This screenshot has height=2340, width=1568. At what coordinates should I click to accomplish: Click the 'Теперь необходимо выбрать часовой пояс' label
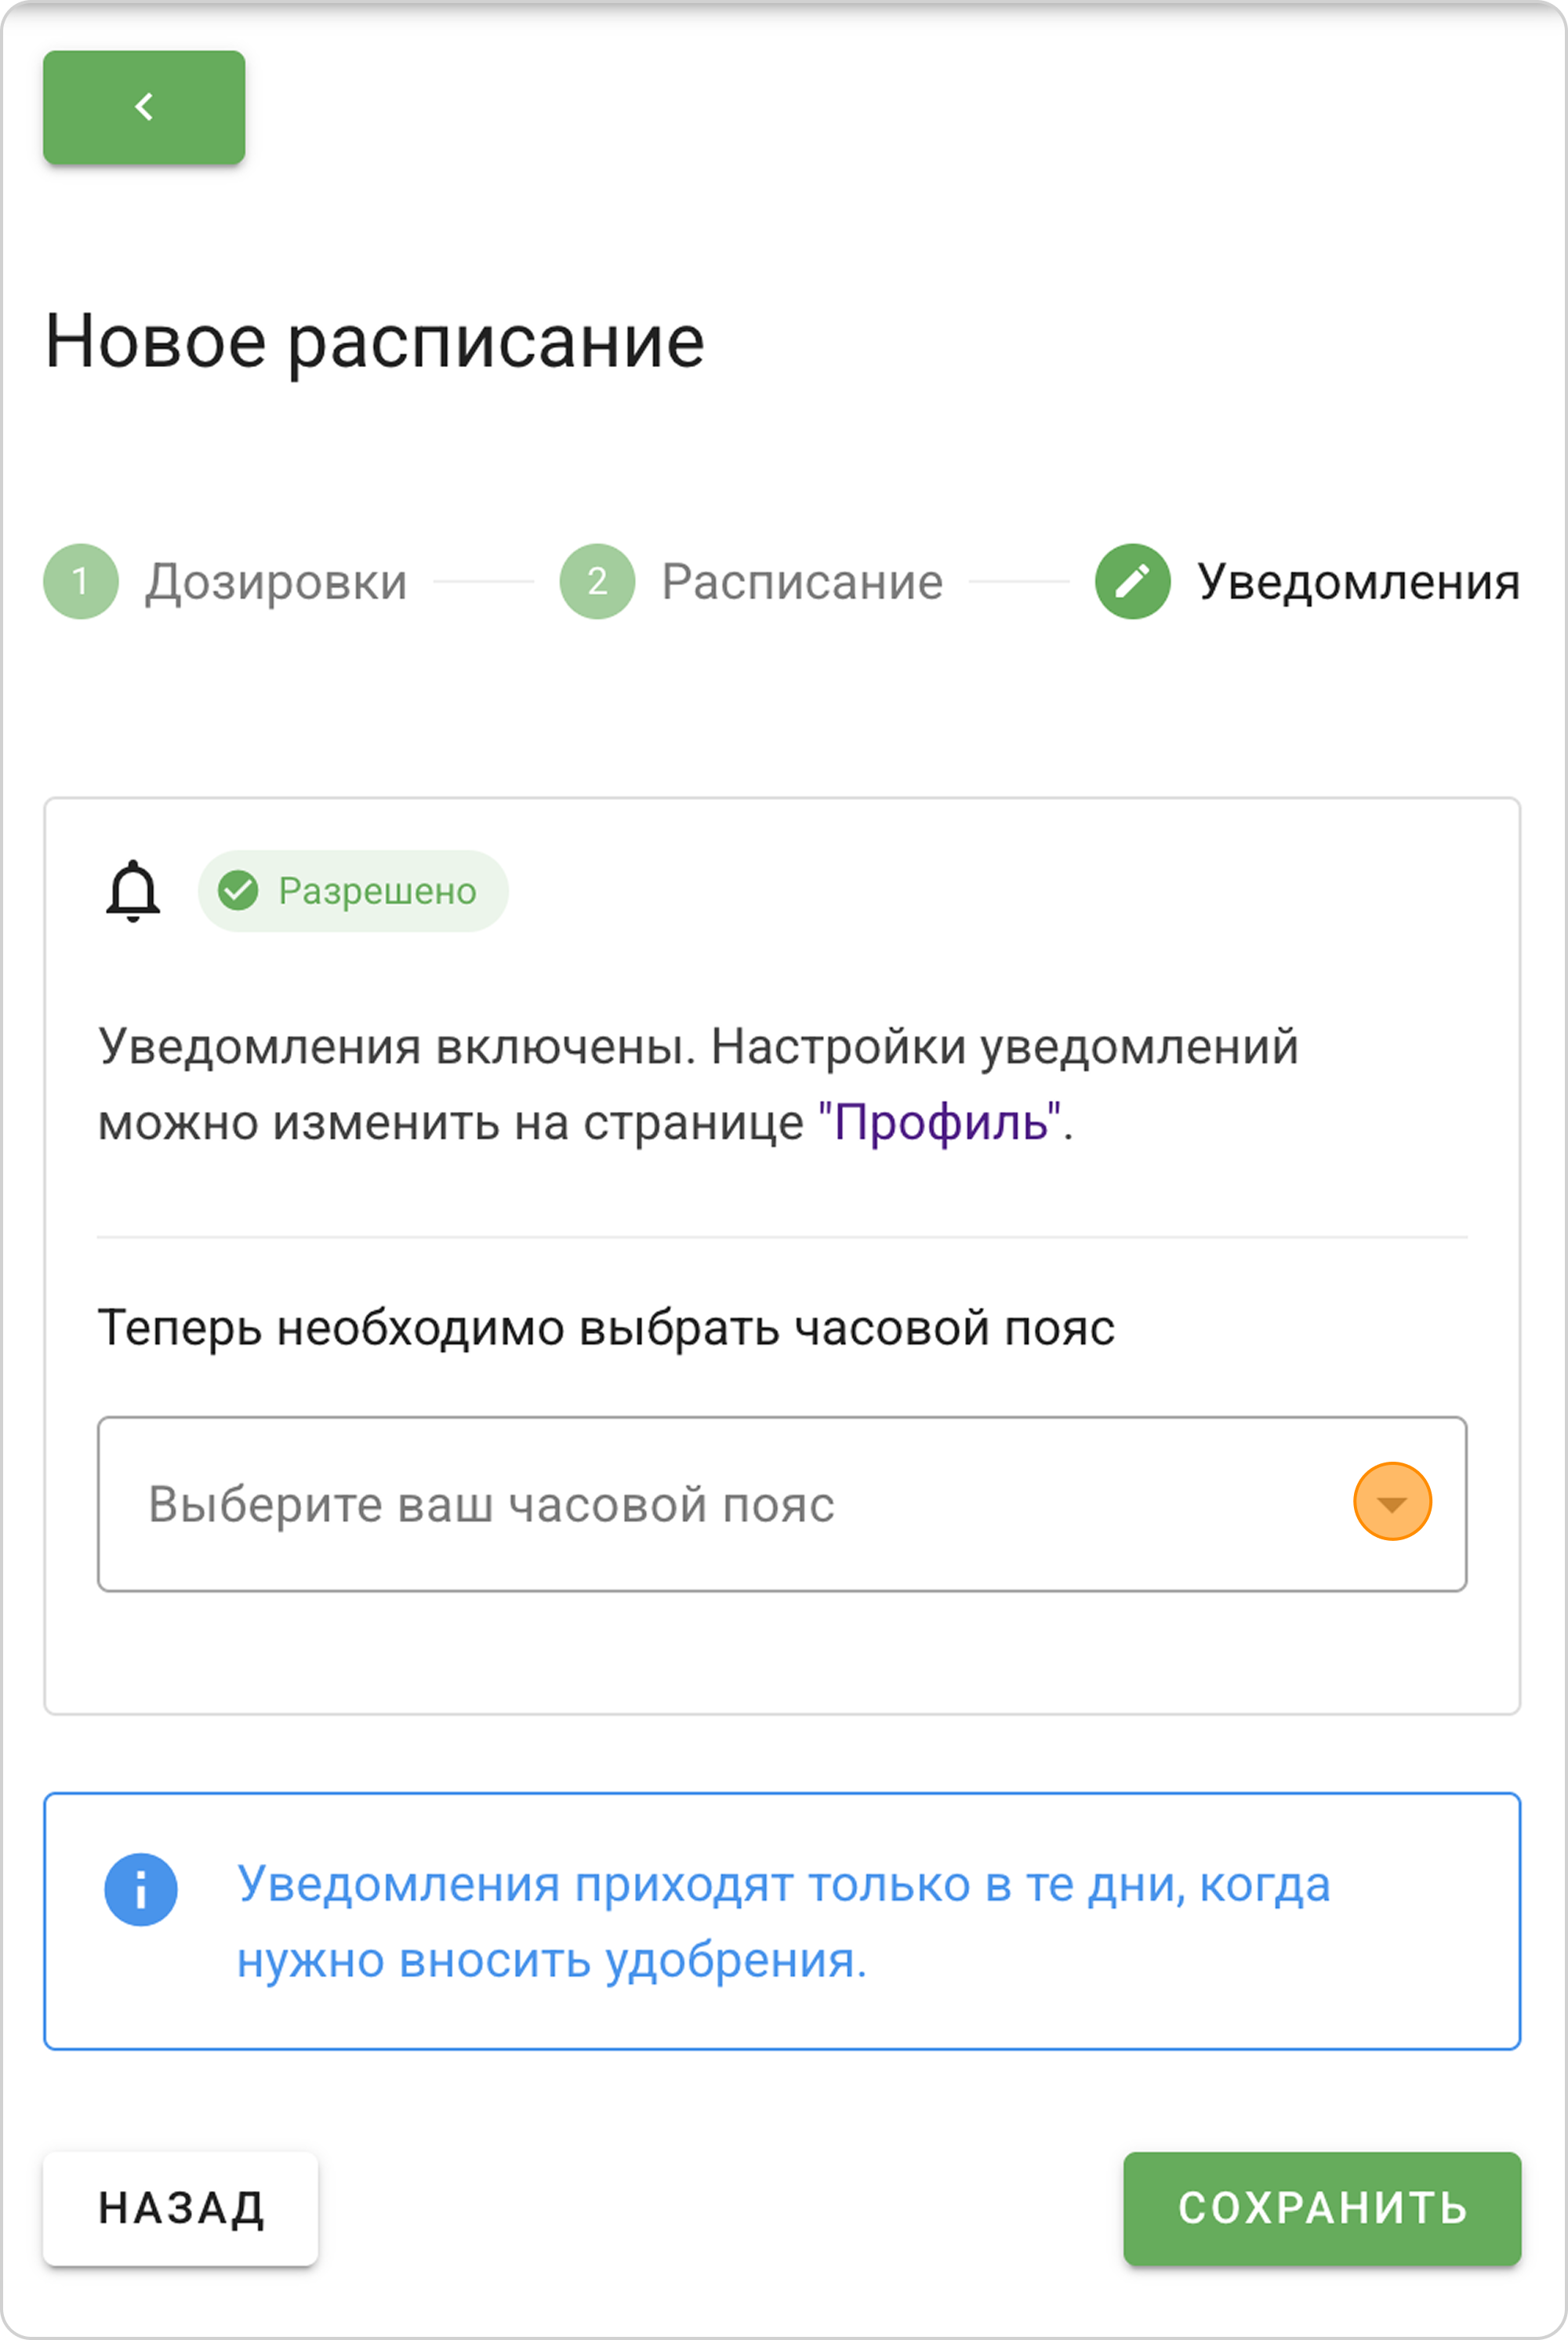tap(606, 1328)
